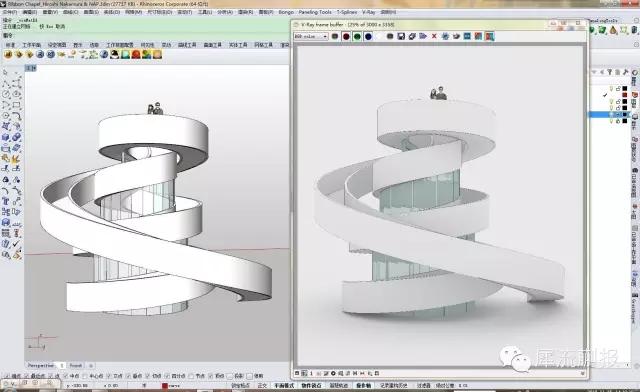Toggle the 投影 osnap checkbox
The height and width of the screenshot is (392, 640).
click(230, 376)
